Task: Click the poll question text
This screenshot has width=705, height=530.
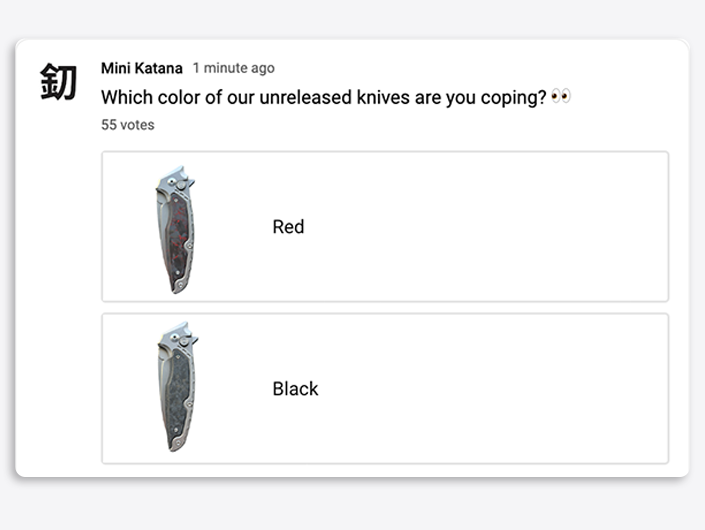Action: pyautogui.click(x=323, y=97)
